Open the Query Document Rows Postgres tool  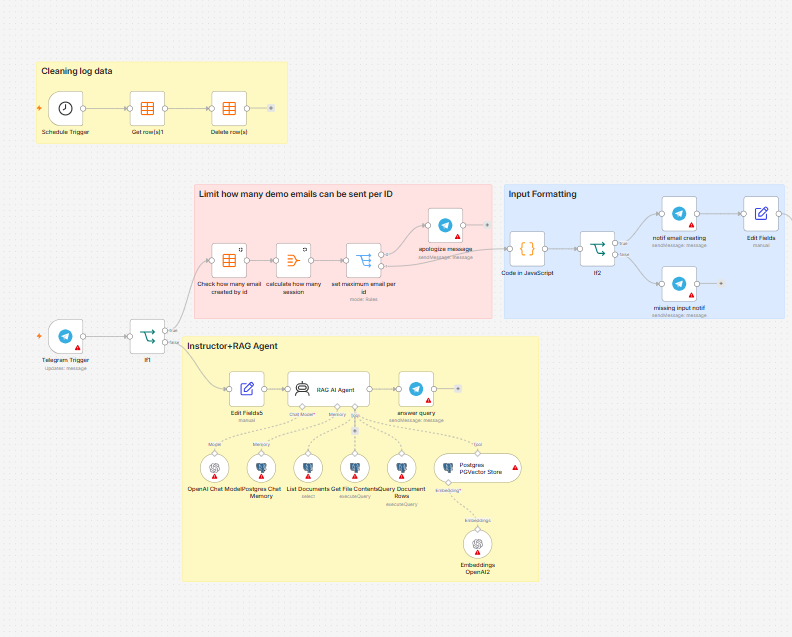[x=402, y=468]
